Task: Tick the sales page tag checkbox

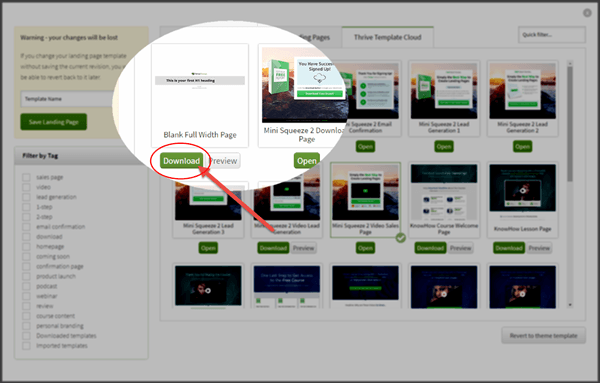Action: pos(26,177)
